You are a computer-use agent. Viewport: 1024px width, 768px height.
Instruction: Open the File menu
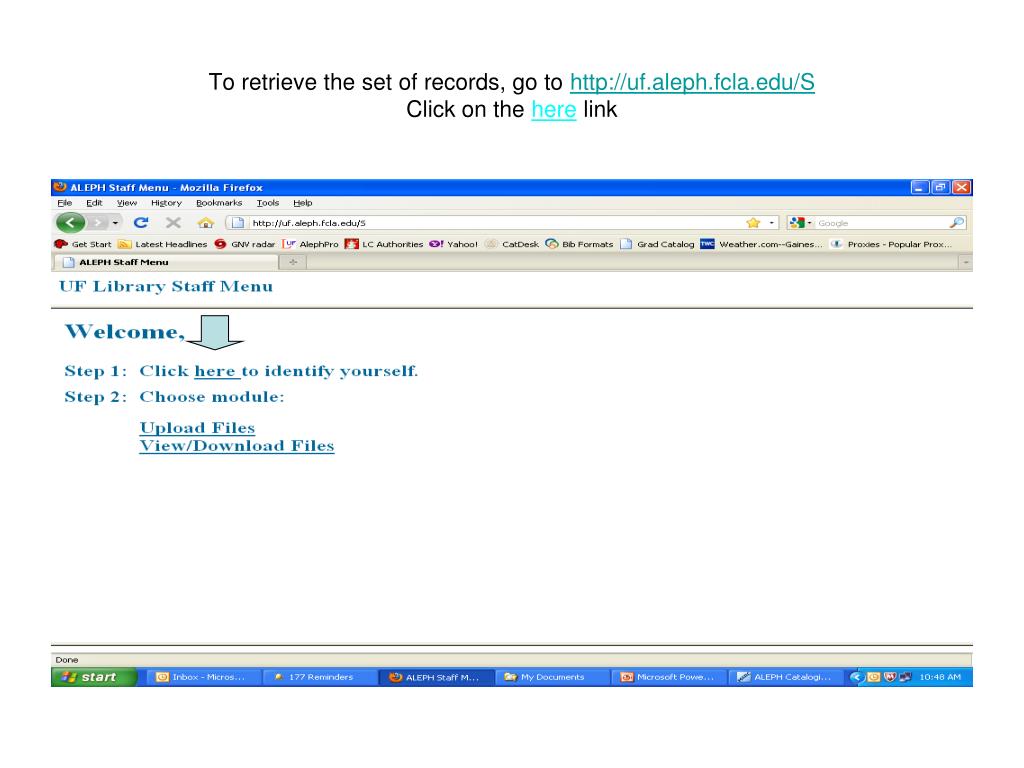coord(65,203)
